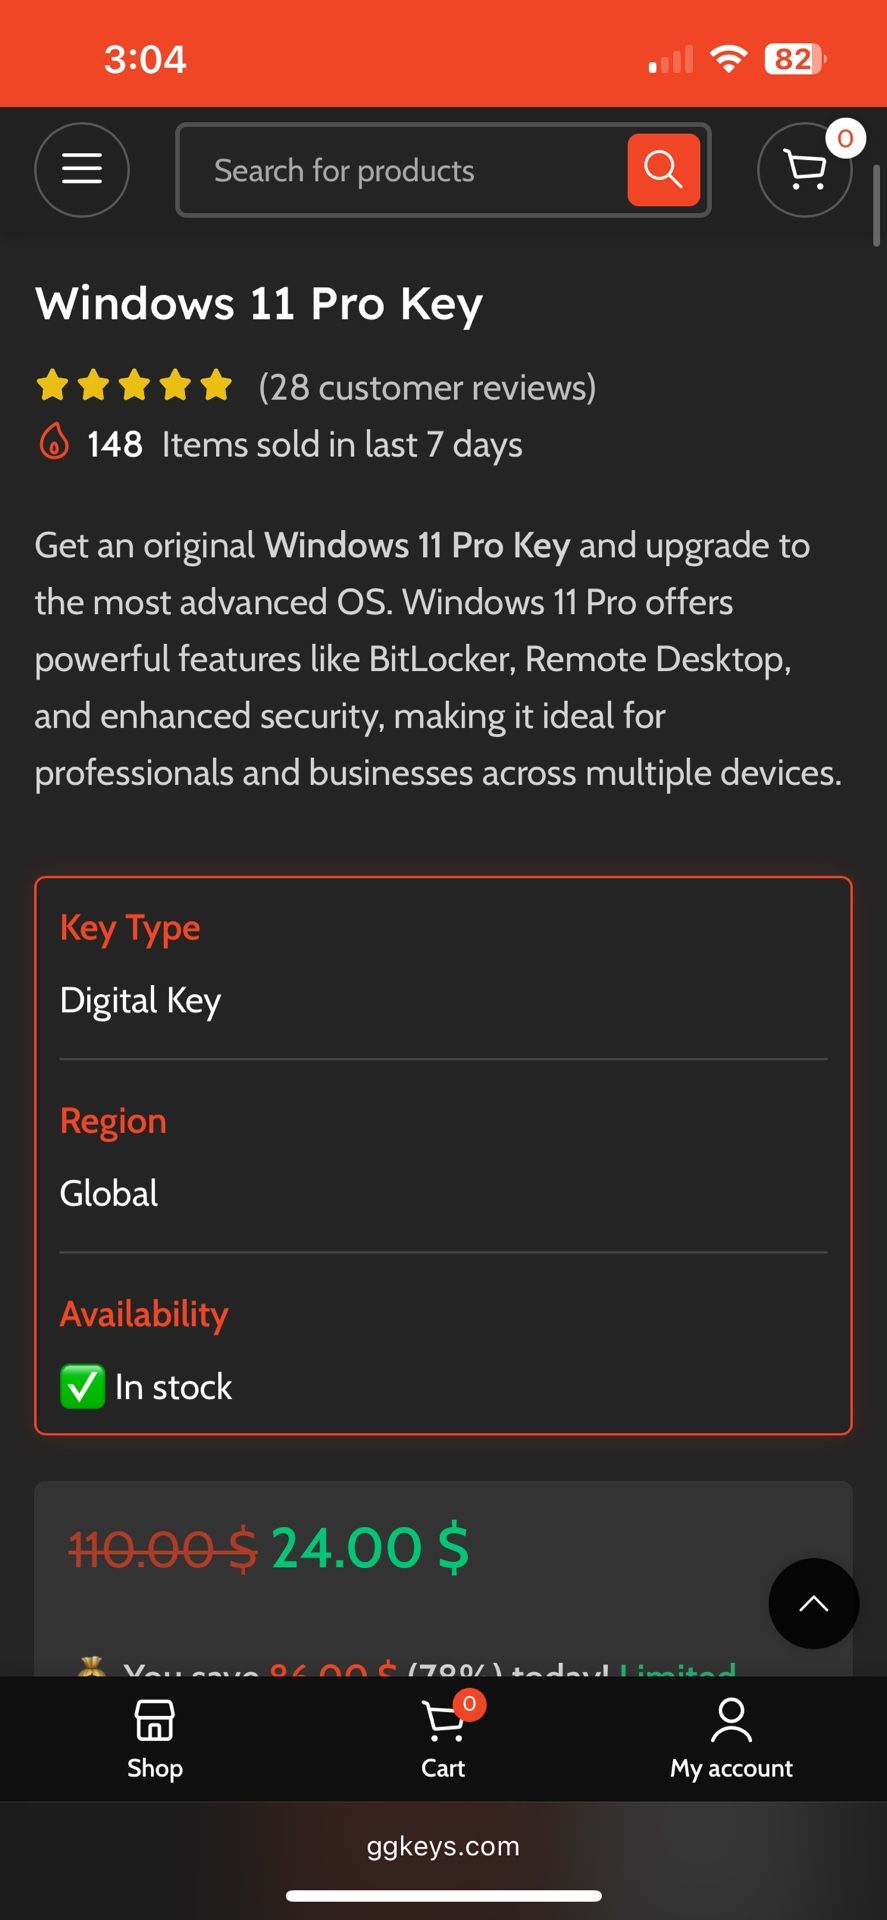The image size is (887, 1920).
Task: Tap the green In stock checkmark
Action: [x=82, y=1386]
